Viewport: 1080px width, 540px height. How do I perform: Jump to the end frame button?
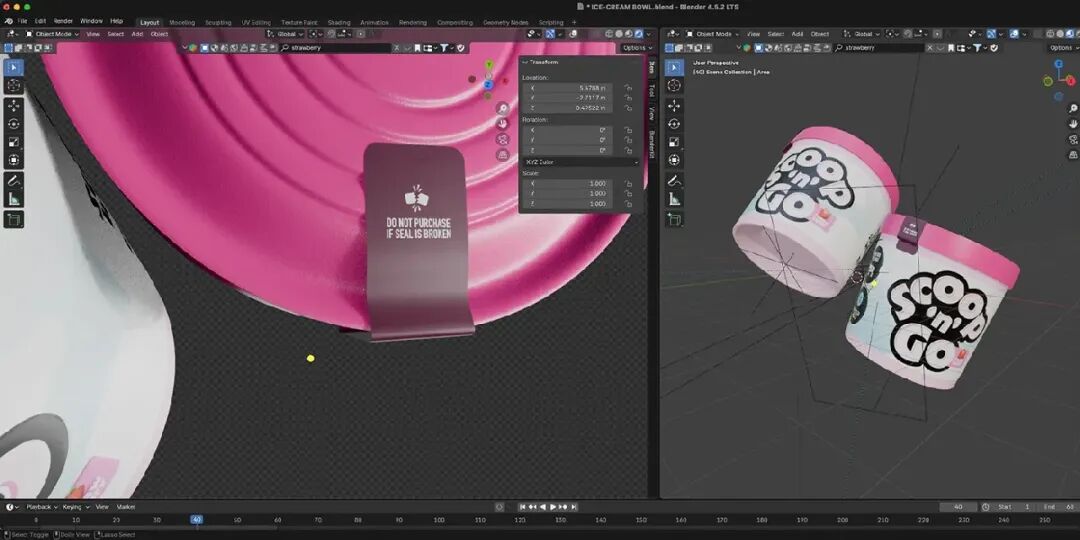tap(574, 507)
